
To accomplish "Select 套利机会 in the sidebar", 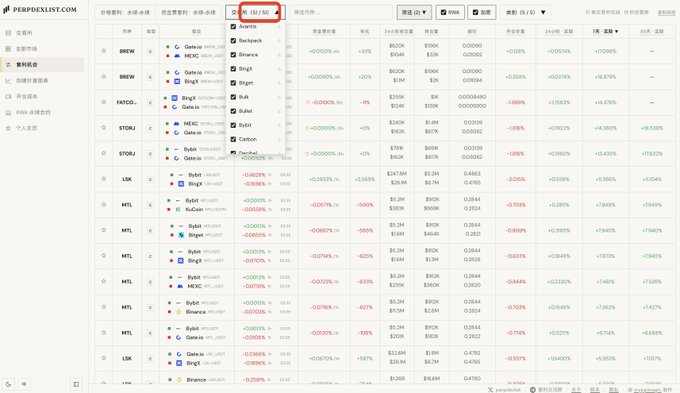I will (x=42, y=64).
